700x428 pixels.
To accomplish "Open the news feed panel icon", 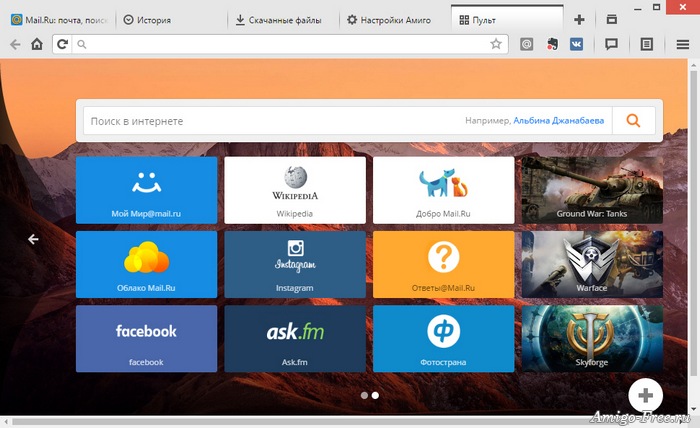I will [646, 44].
